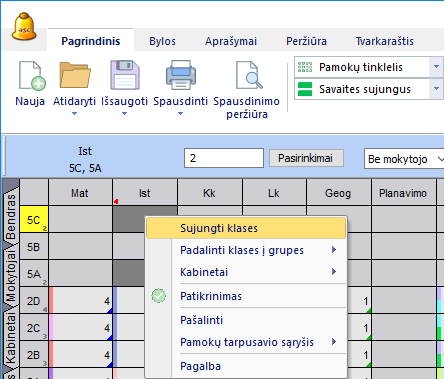Open Spausdinimo peržiūra print preview icon
This screenshot has width=445, height=379.
pyautogui.click(x=248, y=75)
